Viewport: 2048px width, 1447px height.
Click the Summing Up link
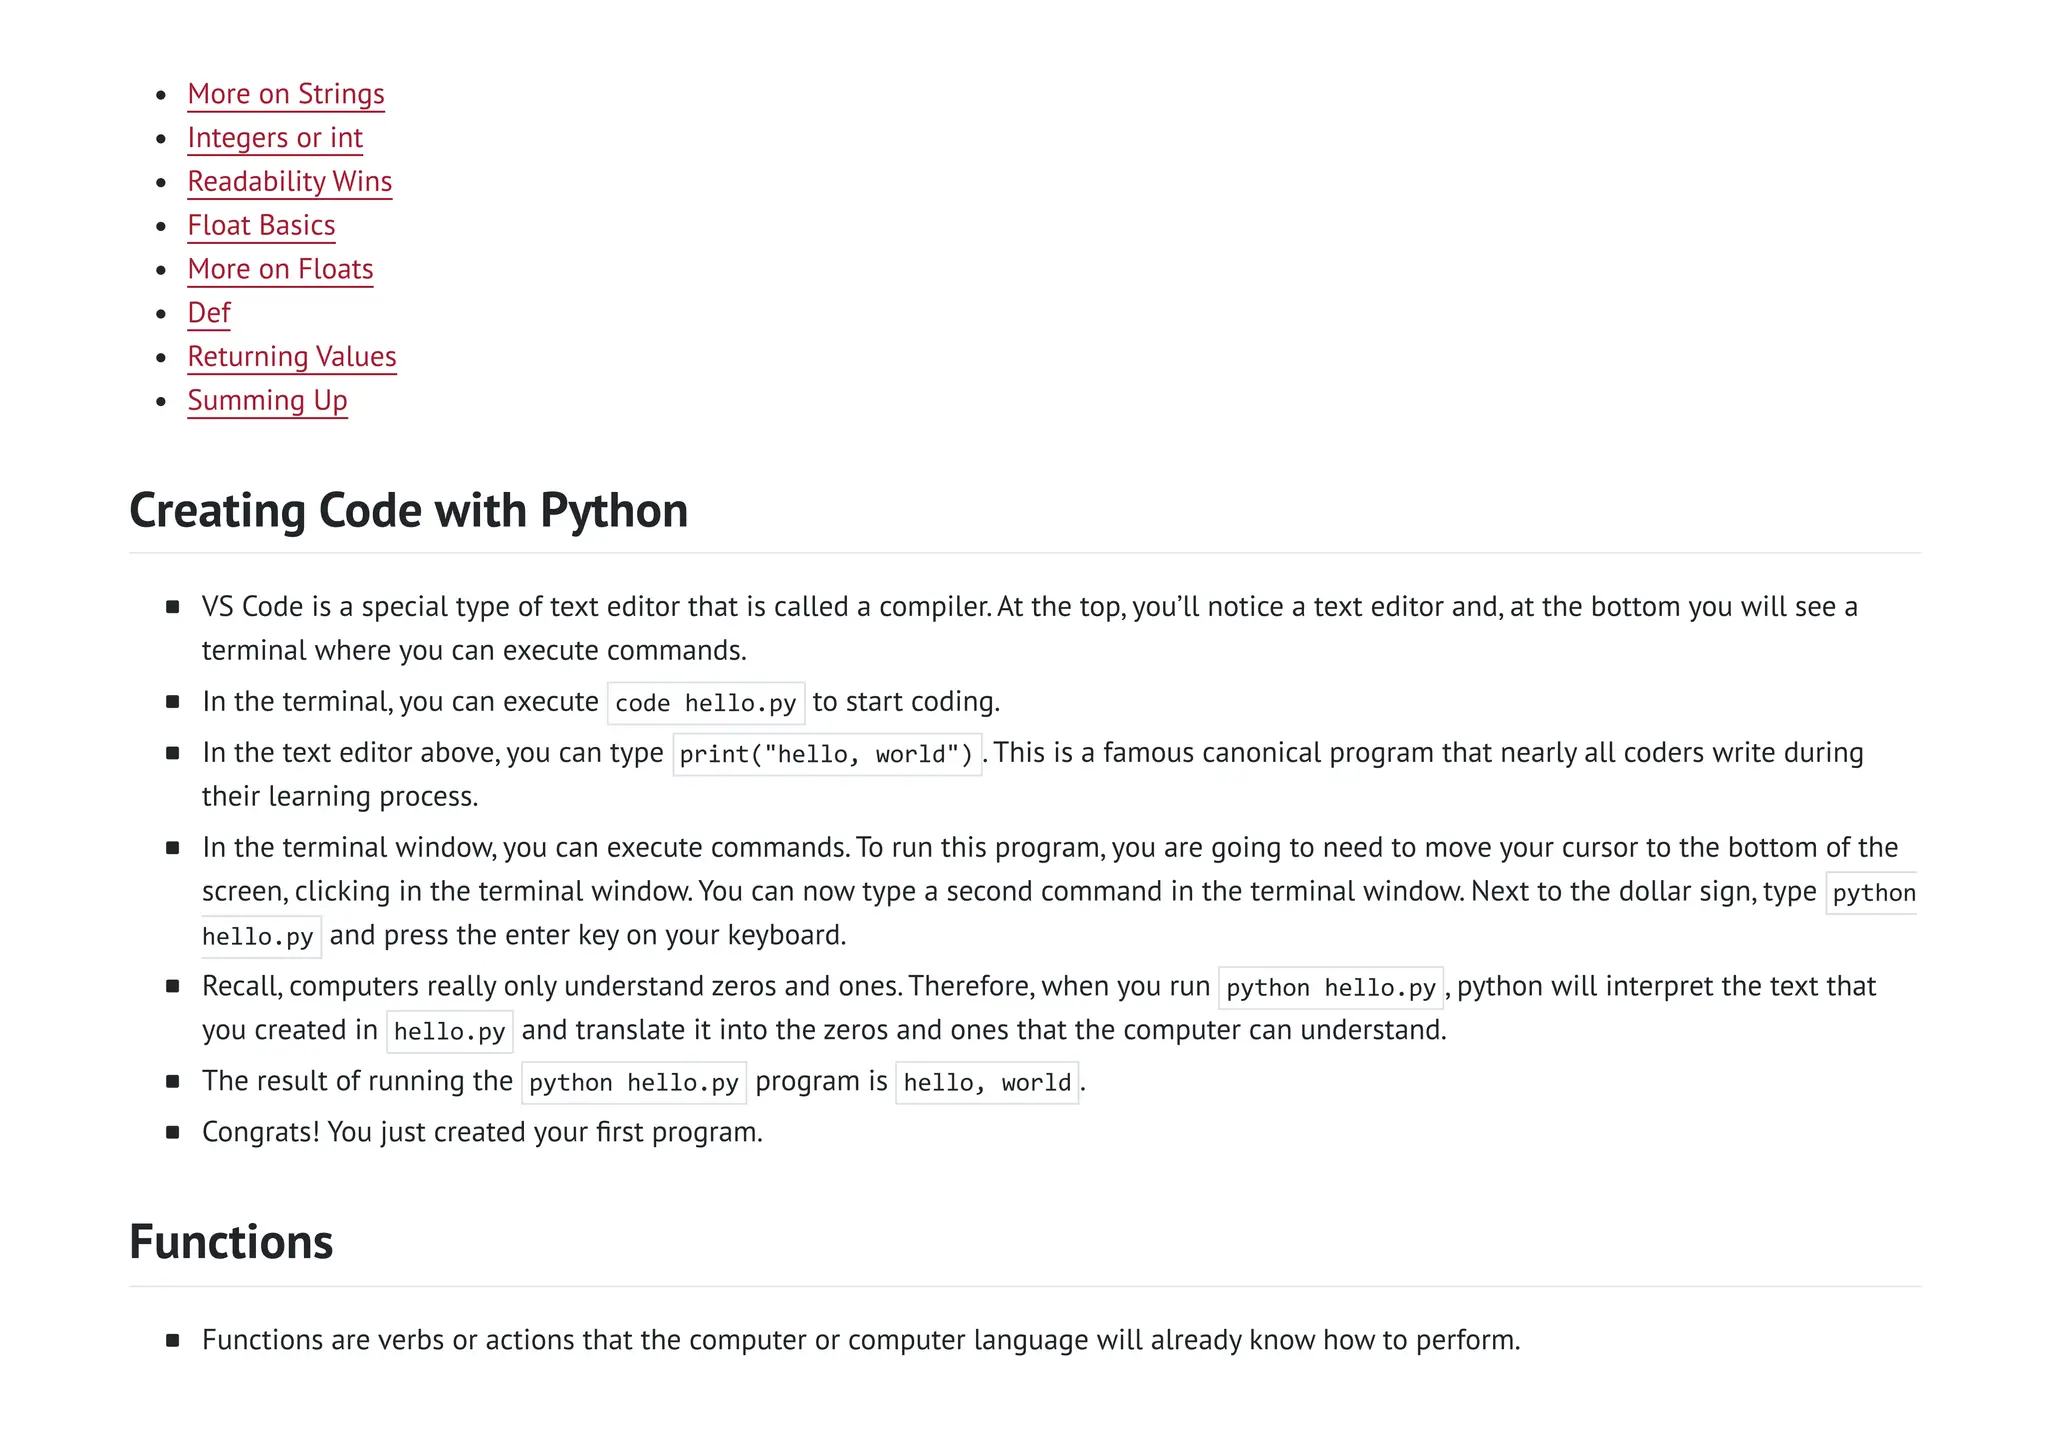pyautogui.click(x=267, y=401)
